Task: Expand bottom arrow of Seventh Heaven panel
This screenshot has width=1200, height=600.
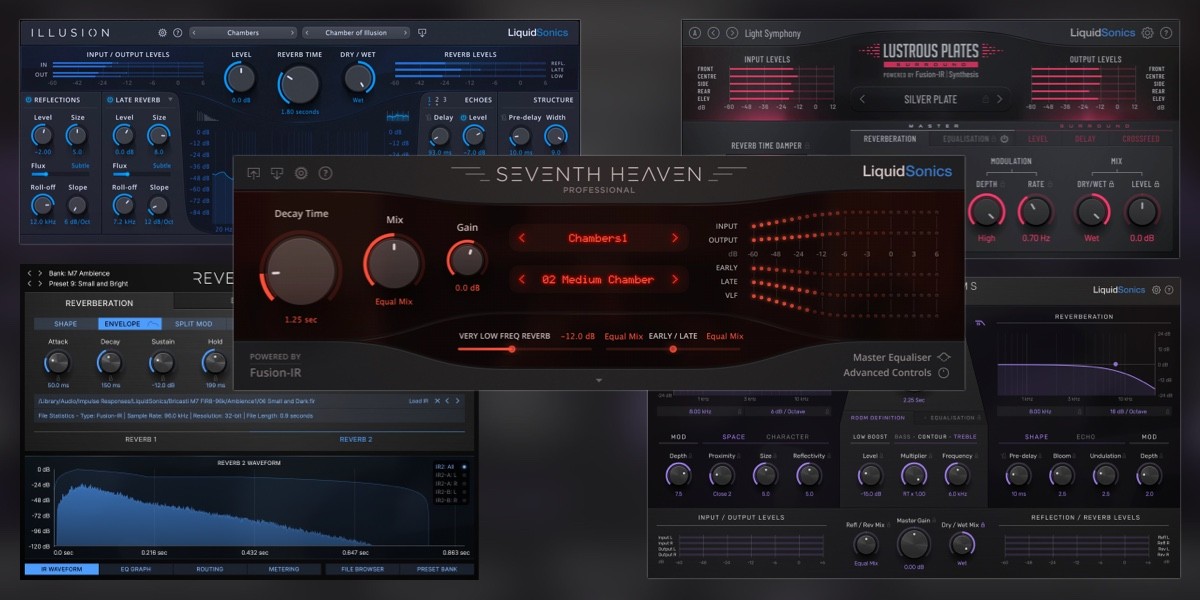Action: click(599, 381)
